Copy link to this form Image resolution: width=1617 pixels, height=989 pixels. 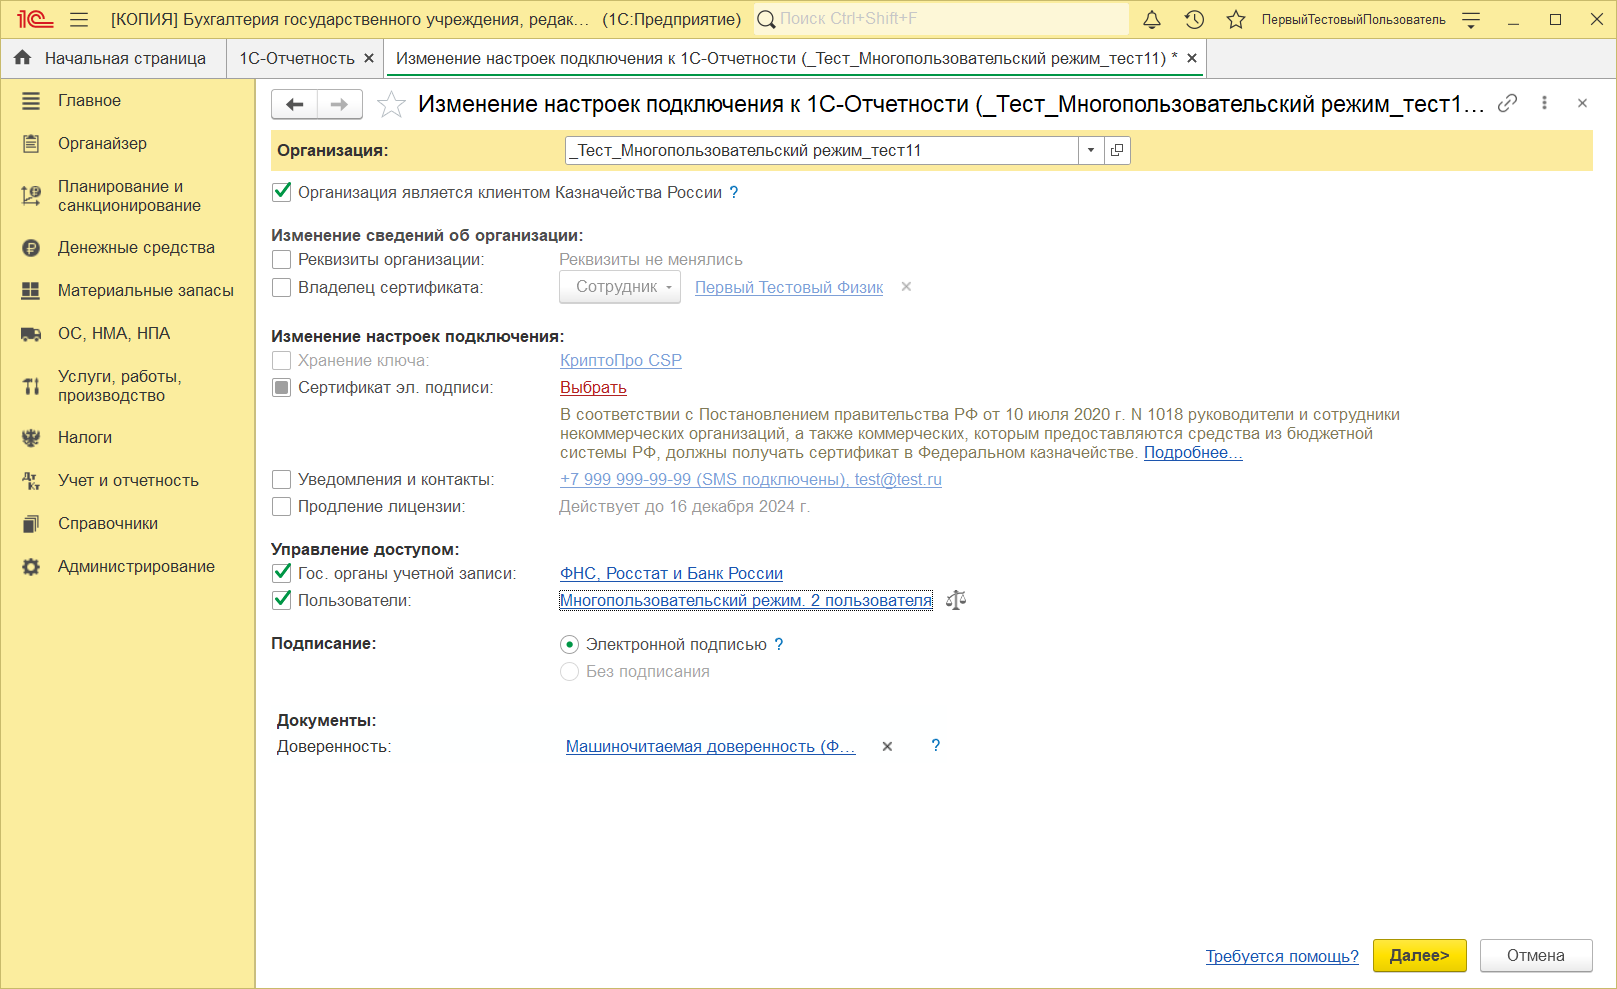[1507, 103]
